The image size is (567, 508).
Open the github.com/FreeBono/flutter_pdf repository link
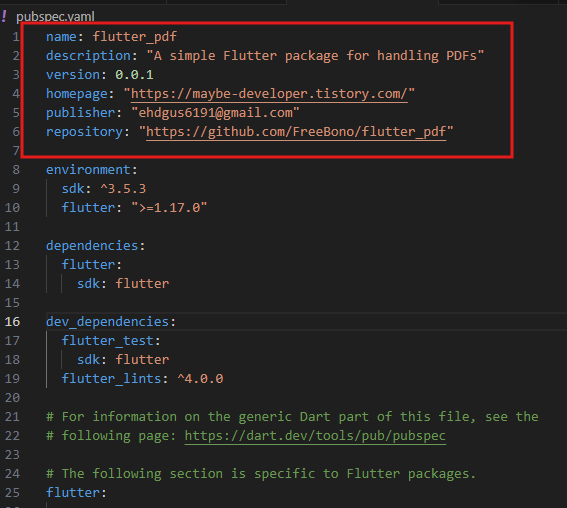point(296,132)
